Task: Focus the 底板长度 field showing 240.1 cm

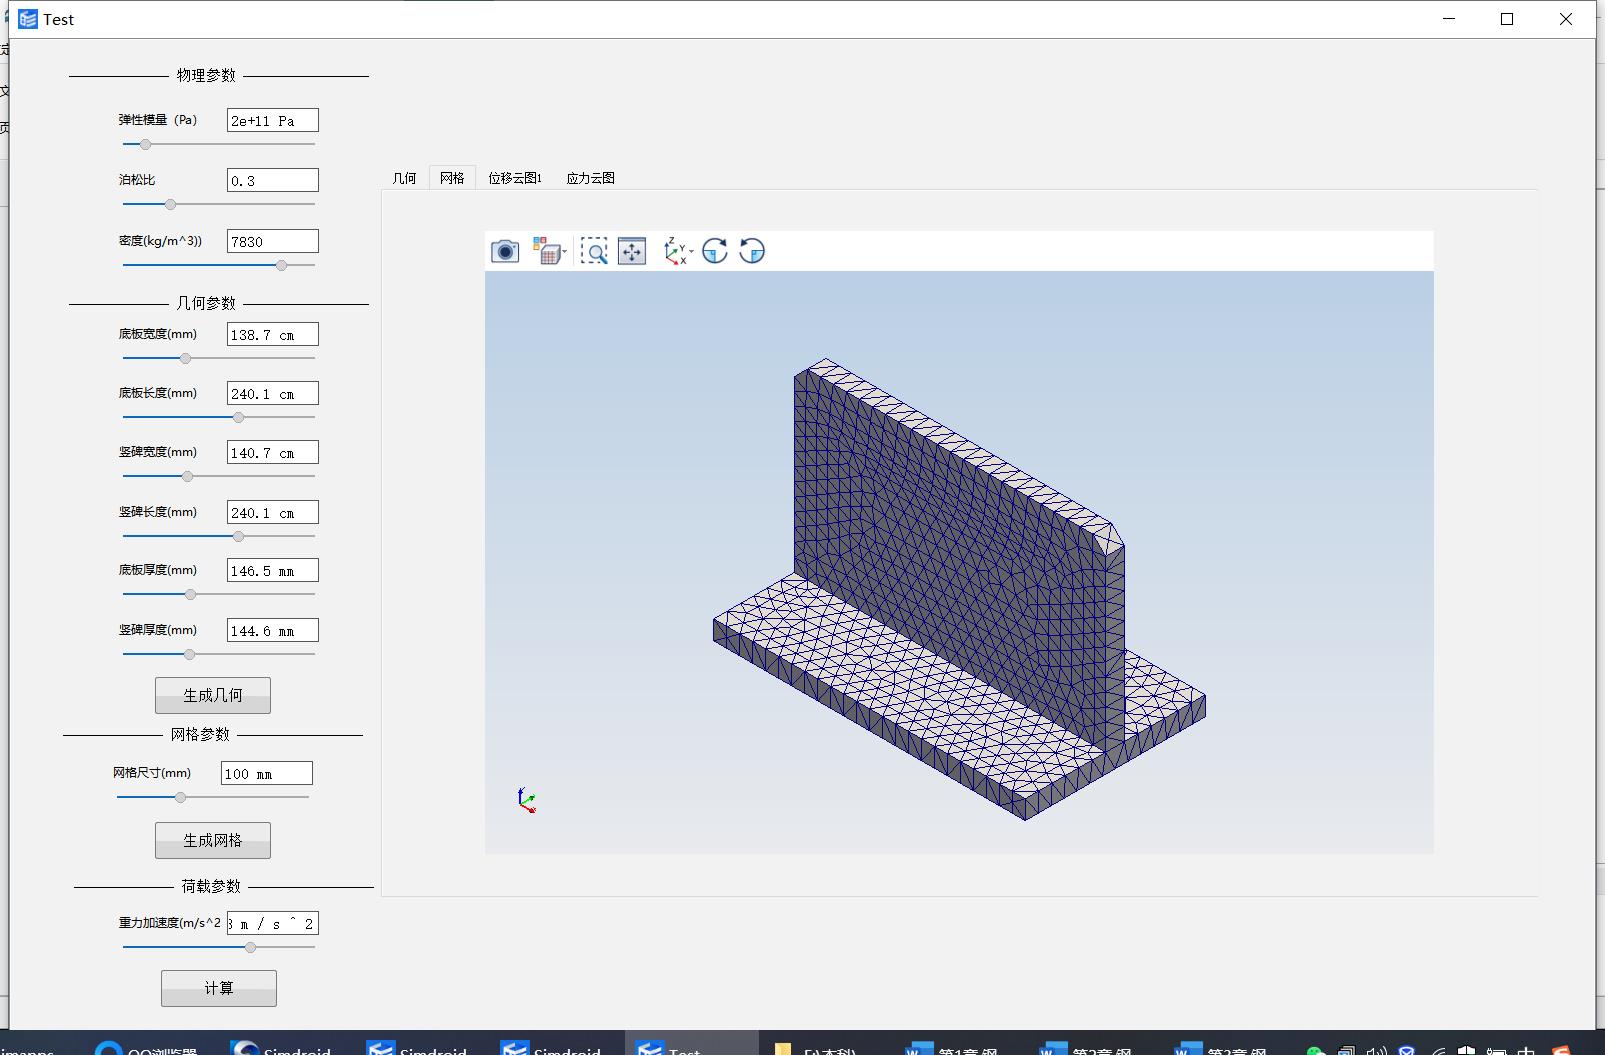Action: coord(273,393)
